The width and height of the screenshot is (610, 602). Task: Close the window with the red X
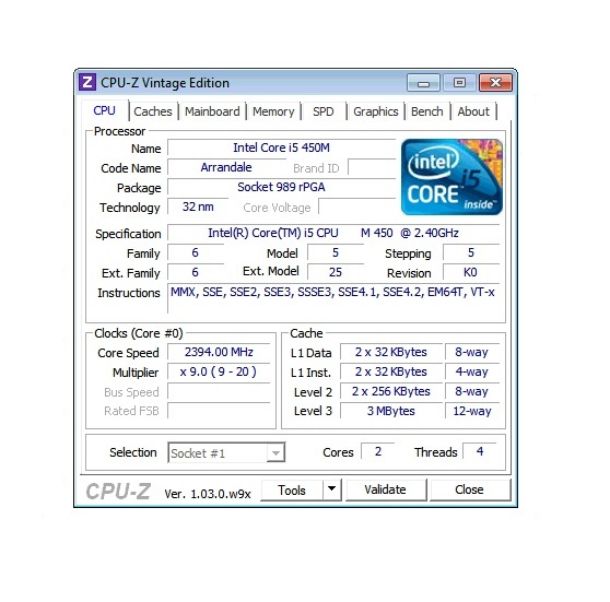pos(496,82)
